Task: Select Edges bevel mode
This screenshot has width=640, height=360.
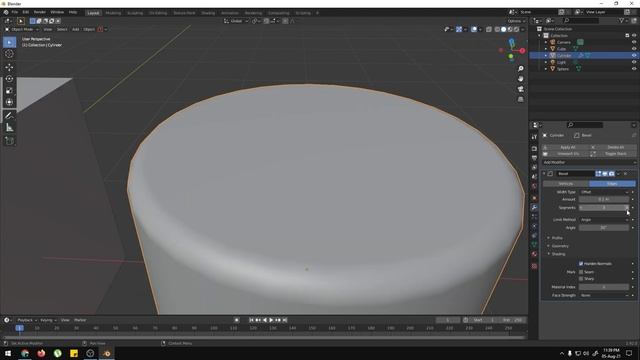Action: pos(612,184)
